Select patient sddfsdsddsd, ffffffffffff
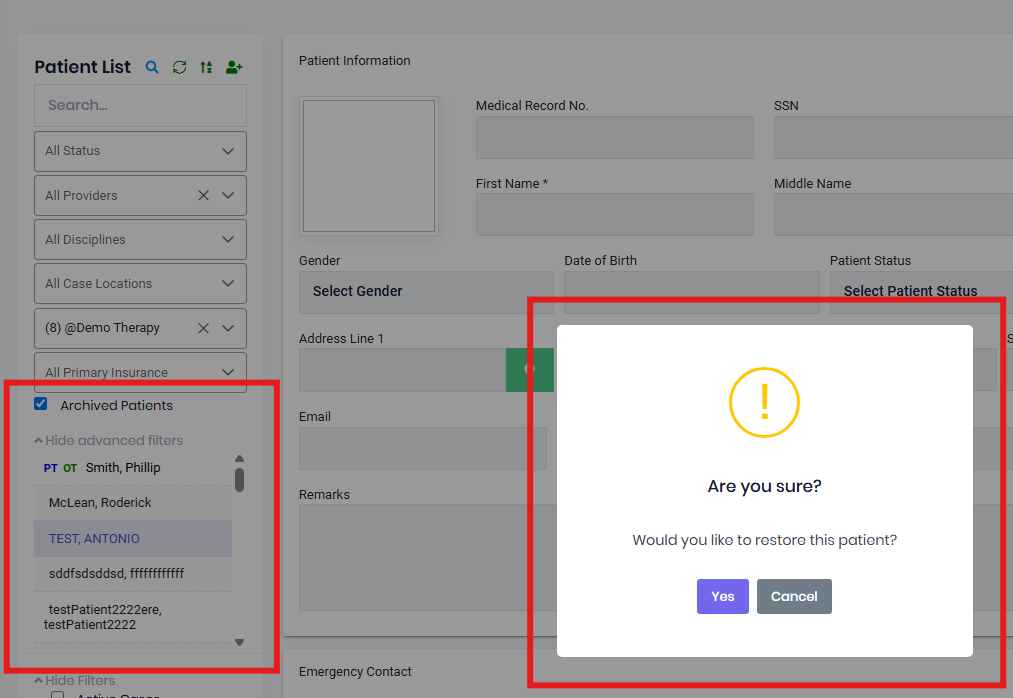 [x=132, y=574]
